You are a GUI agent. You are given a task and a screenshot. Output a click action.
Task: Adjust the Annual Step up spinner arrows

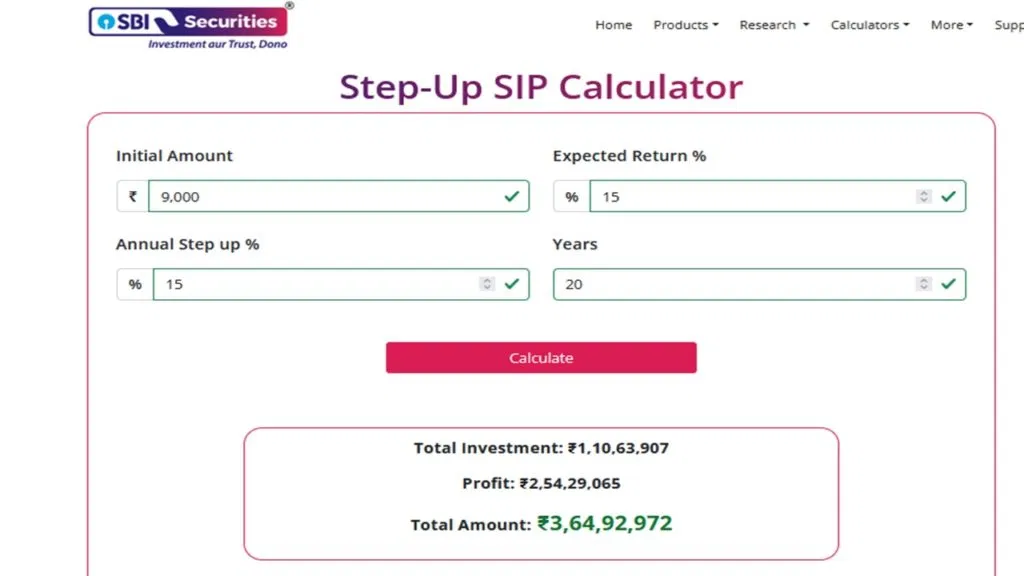tap(487, 284)
